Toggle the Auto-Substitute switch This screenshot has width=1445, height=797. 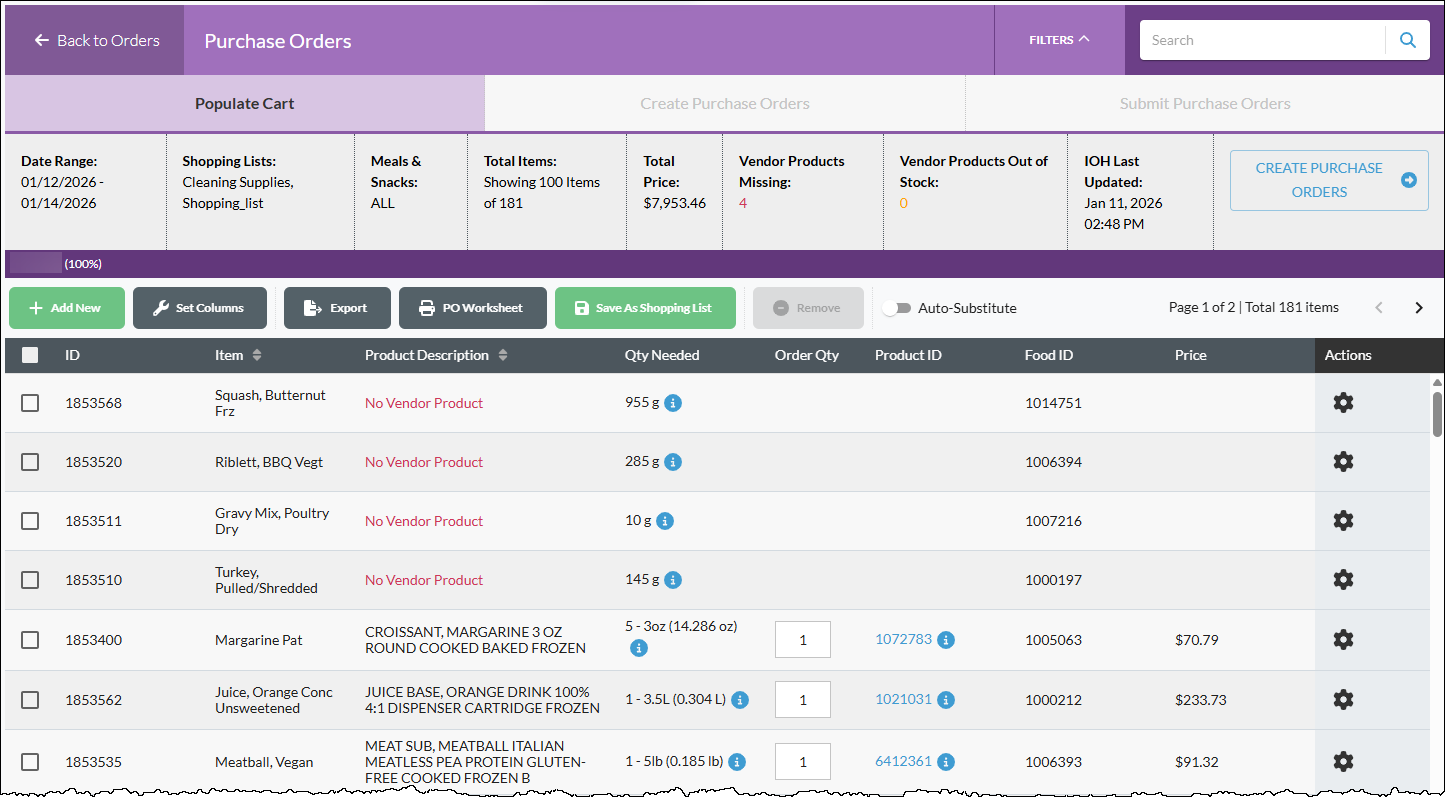tap(896, 309)
